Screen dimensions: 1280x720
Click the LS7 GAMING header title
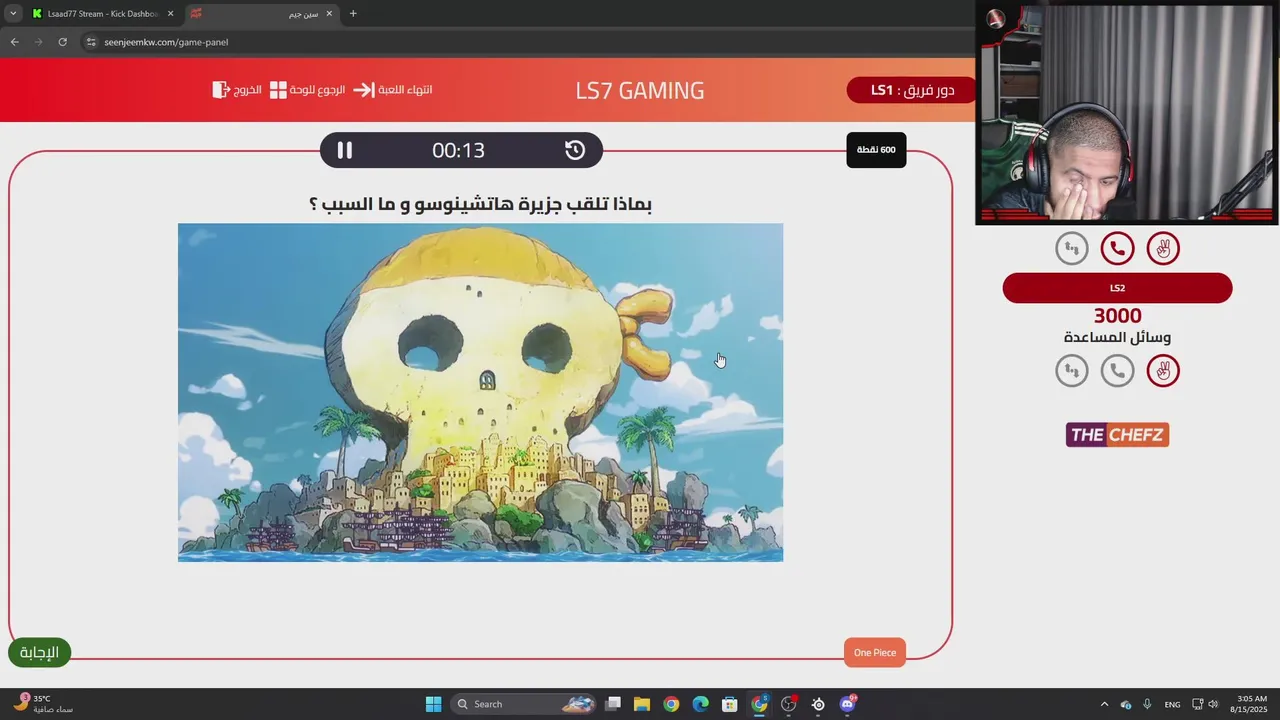[x=640, y=90]
